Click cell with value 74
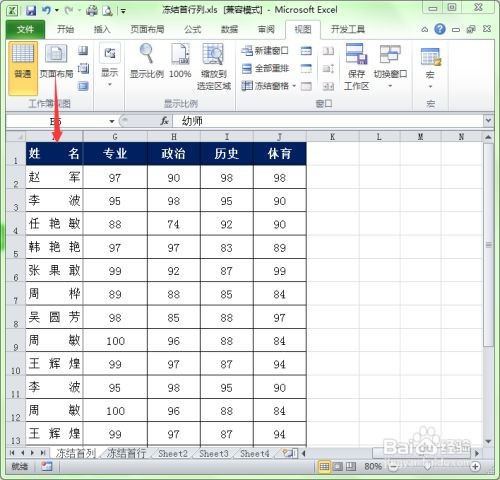The width and height of the screenshot is (500, 480). tap(174, 224)
